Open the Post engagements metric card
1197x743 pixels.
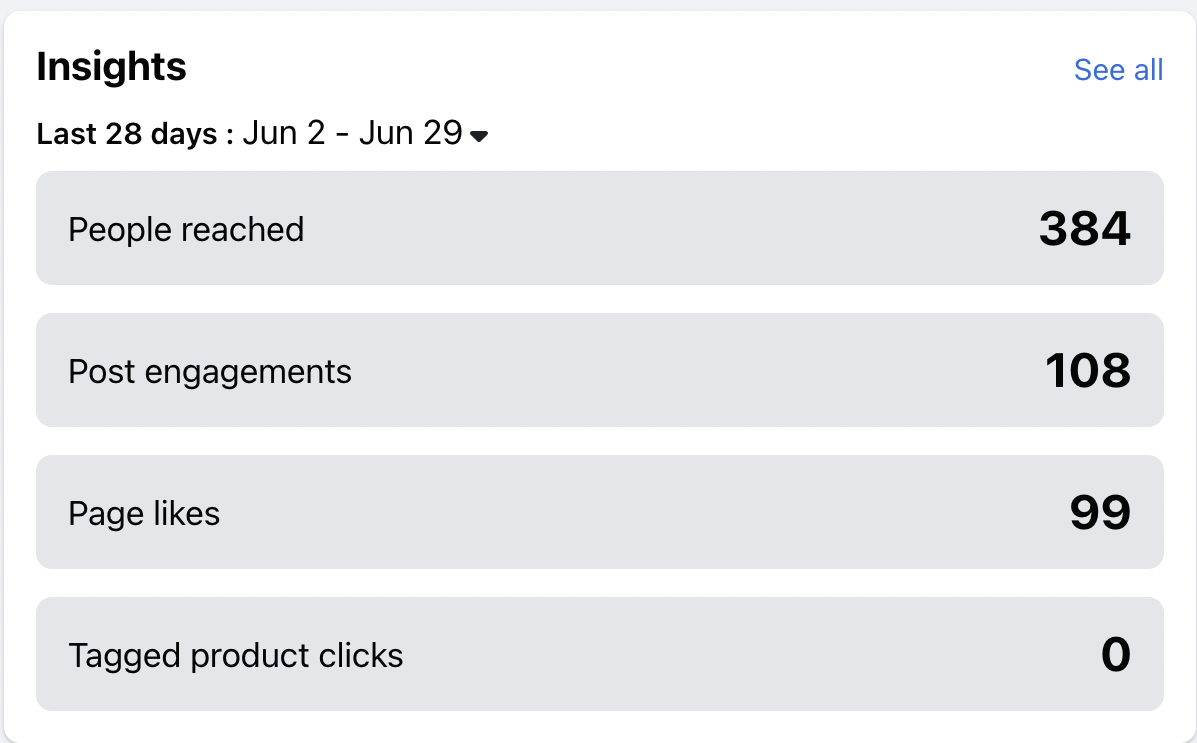[600, 372]
